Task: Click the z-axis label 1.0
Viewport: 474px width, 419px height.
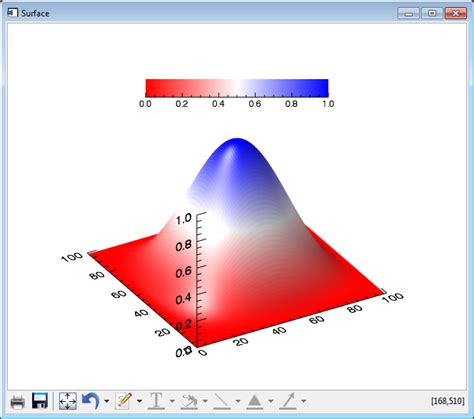Action: 184,219
